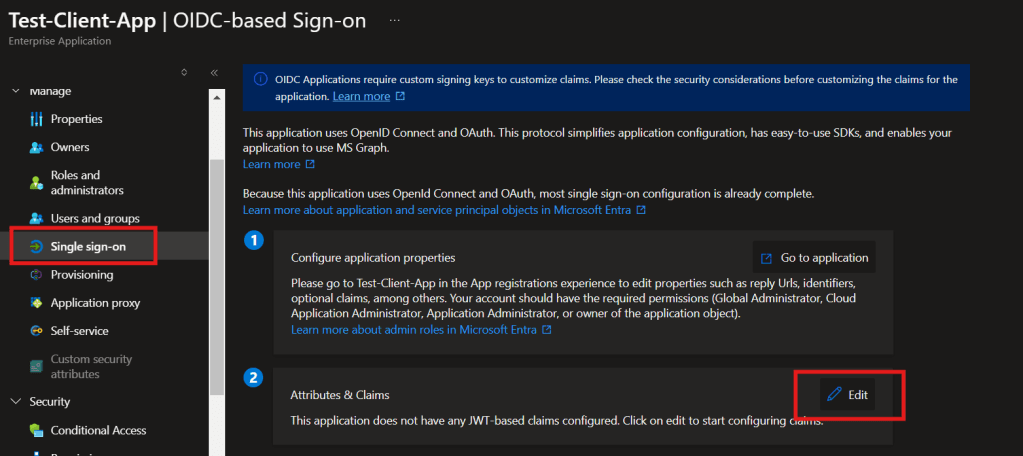The image size is (1023, 456).
Task: Open the ellipsis menu beside page title
Action: (395, 20)
